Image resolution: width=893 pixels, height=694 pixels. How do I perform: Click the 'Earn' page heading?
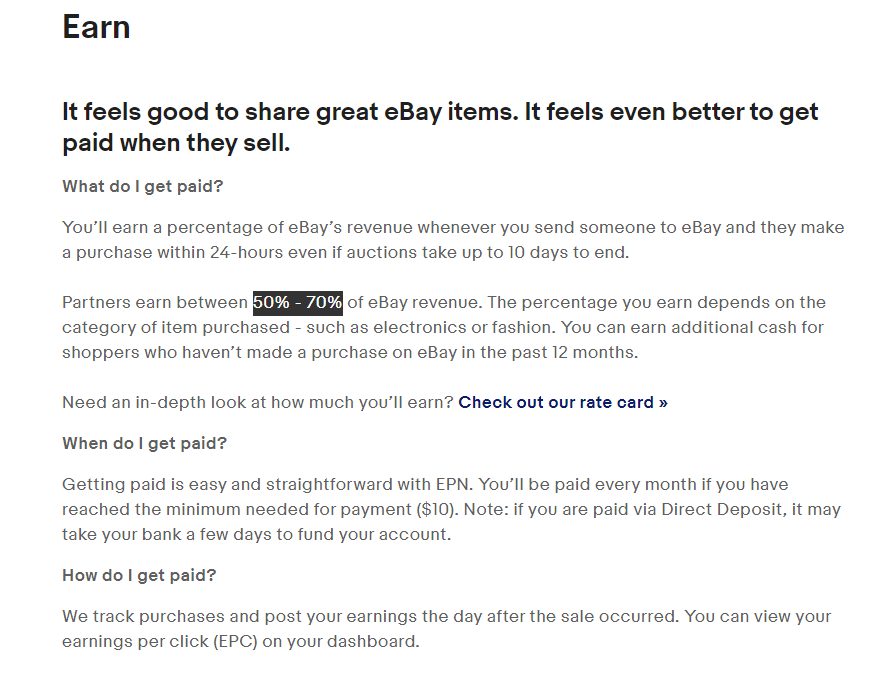click(x=96, y=27)
